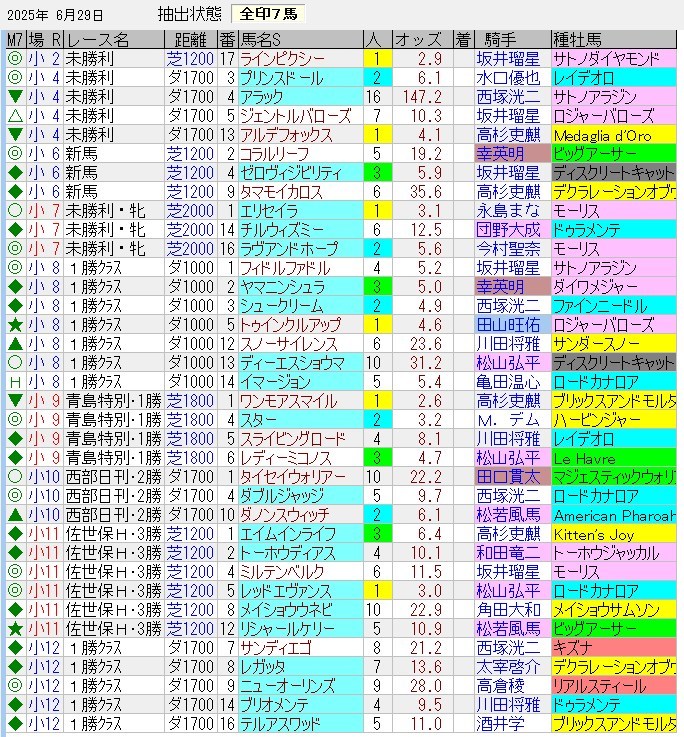This screenshot has width=684, height=737.
Task: Click the circle mark beside ディーエスショウマ
Action: (x=16, y=362)
